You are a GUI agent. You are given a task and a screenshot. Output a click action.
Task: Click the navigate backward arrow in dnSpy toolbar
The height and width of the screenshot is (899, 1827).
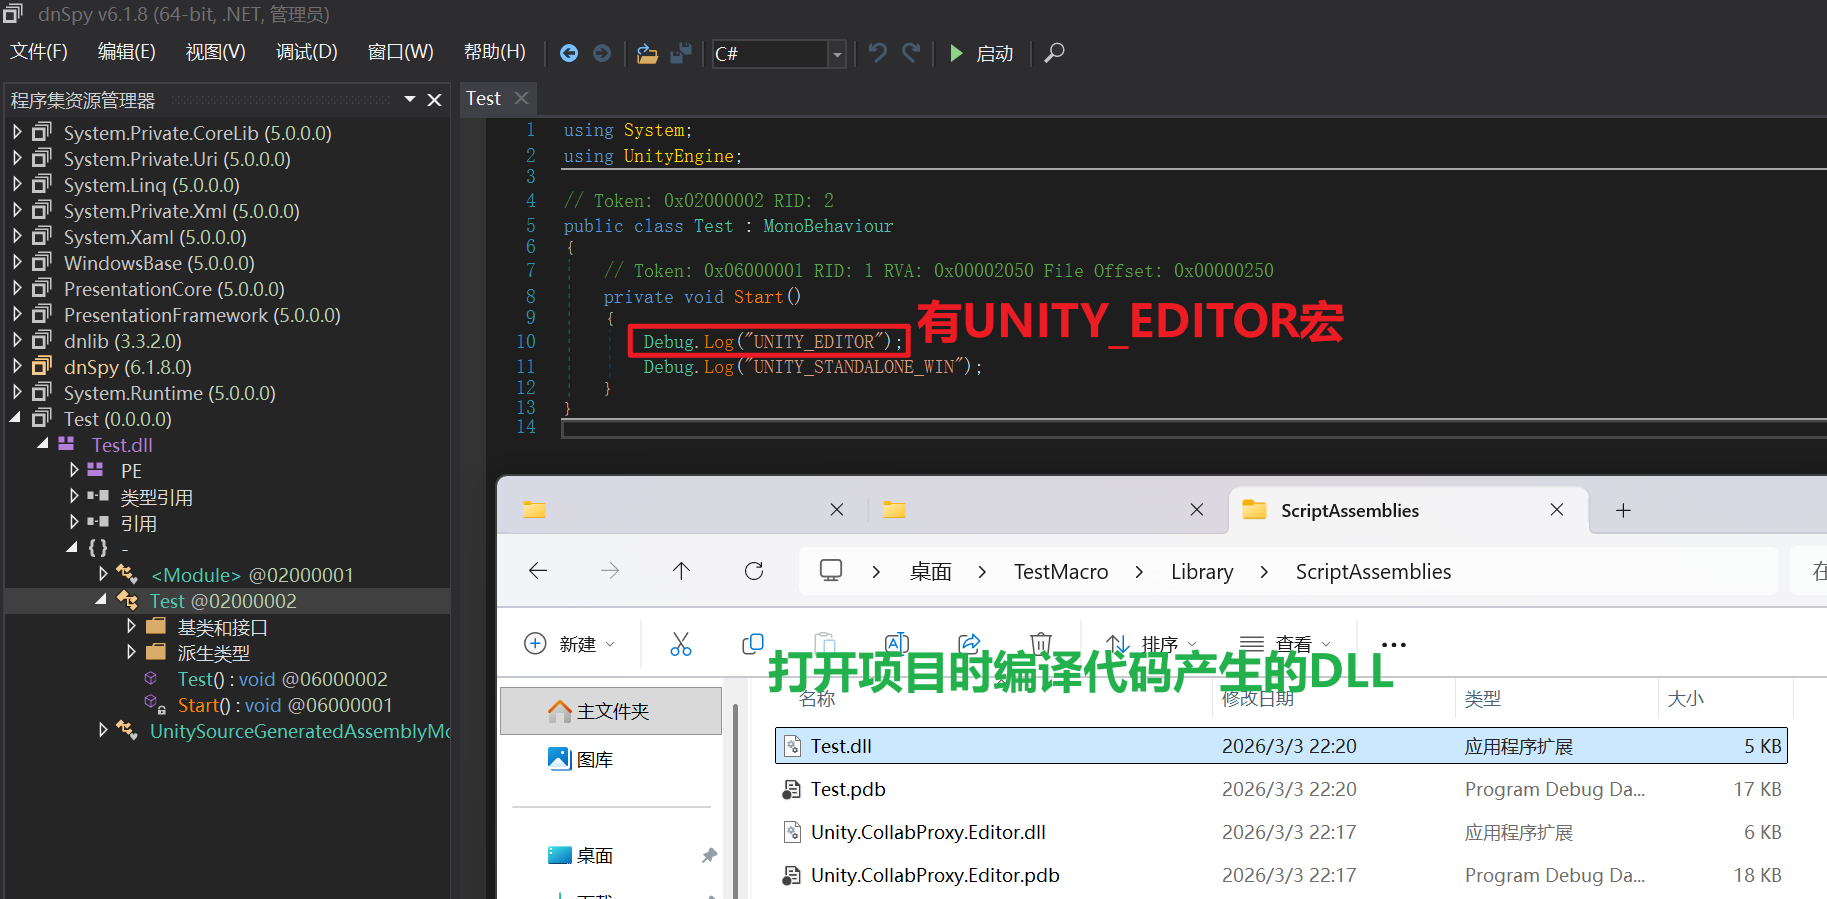[568, 53]
